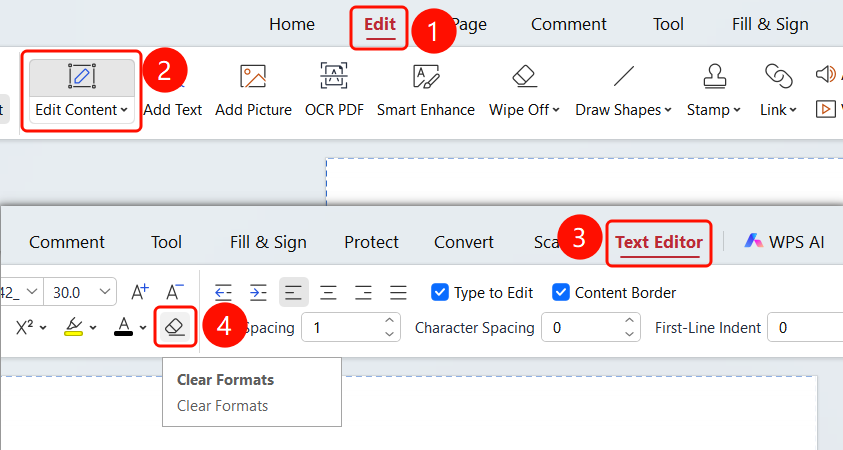Screen dimensions: 843x450
Task: Increase font size with A+ icon
Action: 140,292
